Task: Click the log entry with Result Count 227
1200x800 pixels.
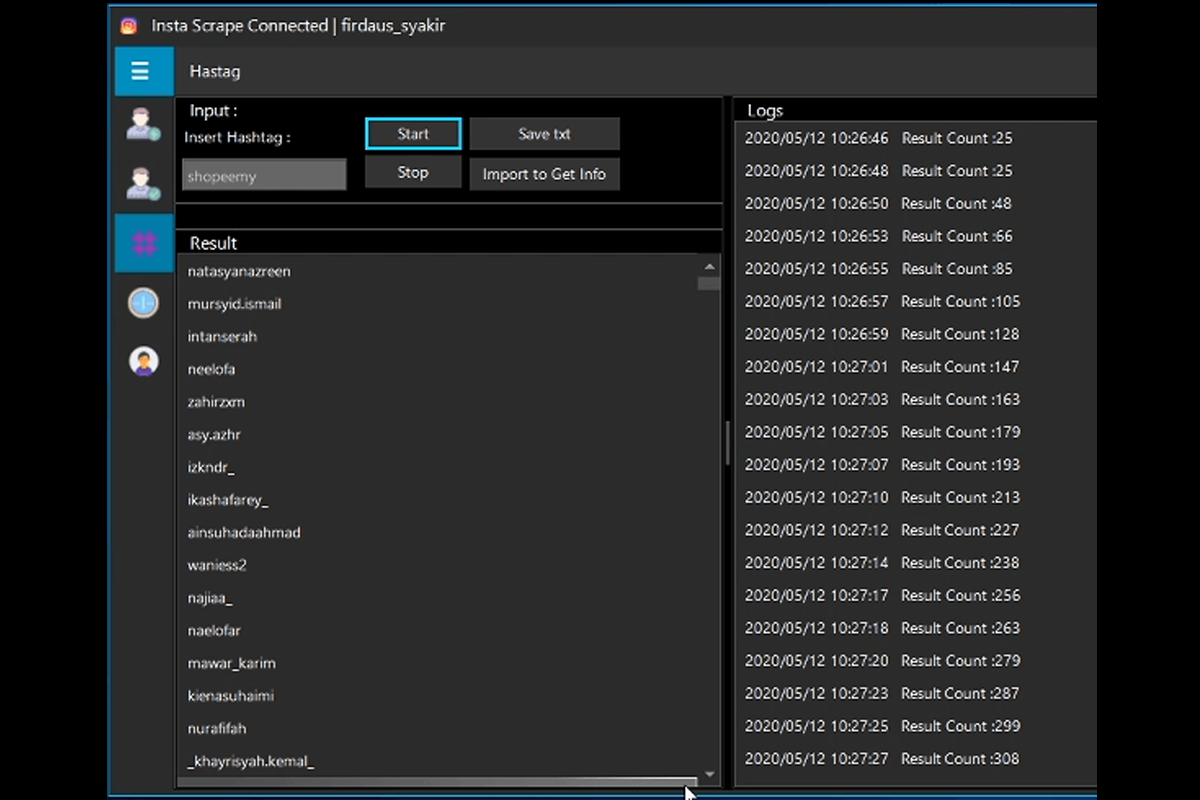Action: [x=882, y=530]
